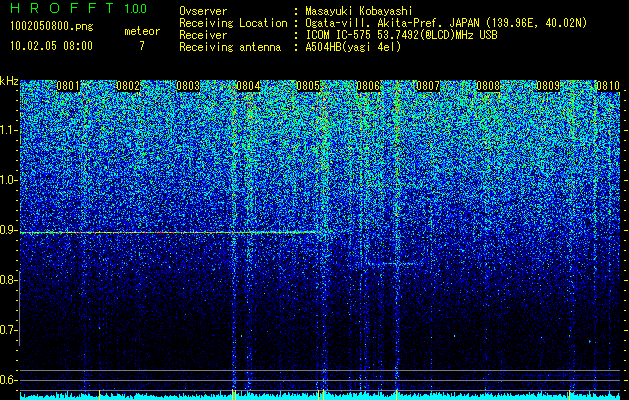
Task: Click the meteor label
Action: (x=142, y=31)
